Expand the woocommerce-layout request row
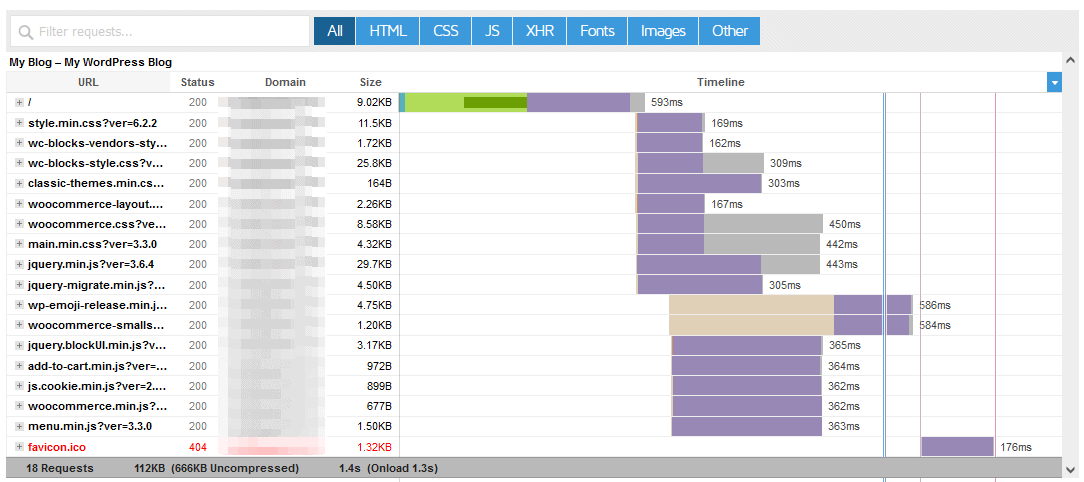The width and height of the screenshot is (1084, 482). coord(19,204)
